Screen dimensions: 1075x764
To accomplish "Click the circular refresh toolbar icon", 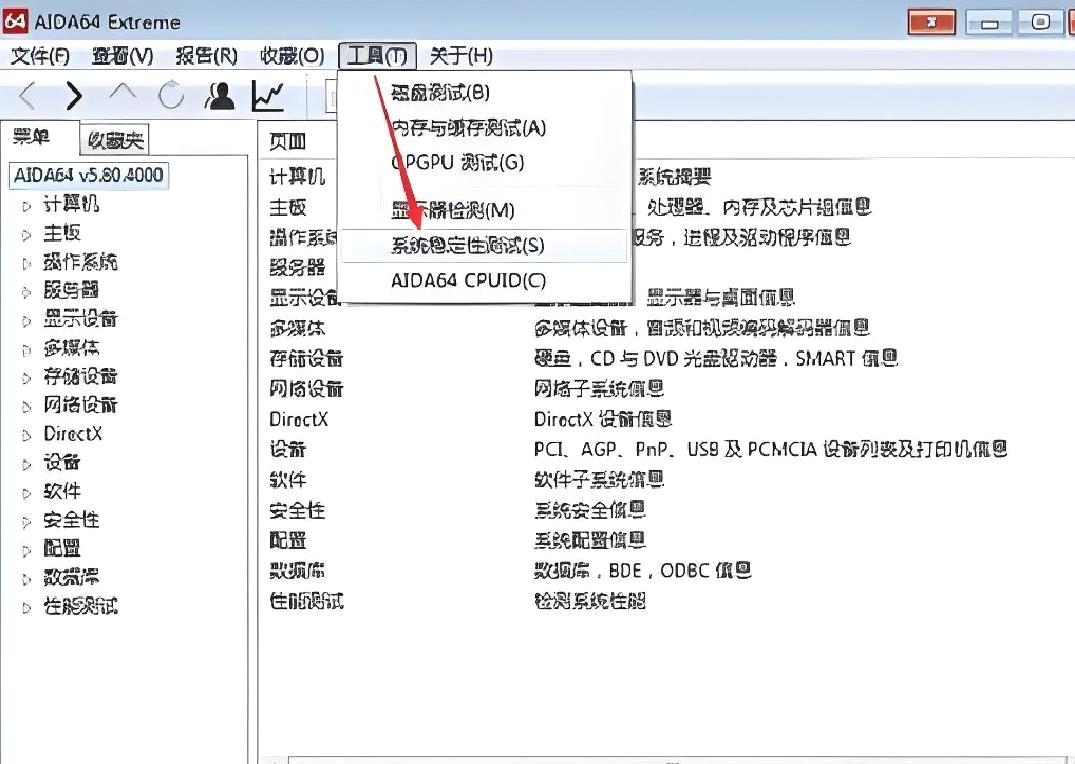I will coord(170,95).
